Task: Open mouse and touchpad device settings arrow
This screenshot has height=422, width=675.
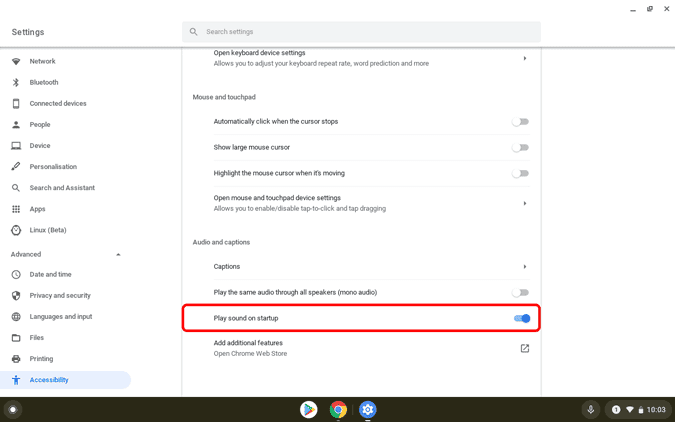Action: pos(525,203)
